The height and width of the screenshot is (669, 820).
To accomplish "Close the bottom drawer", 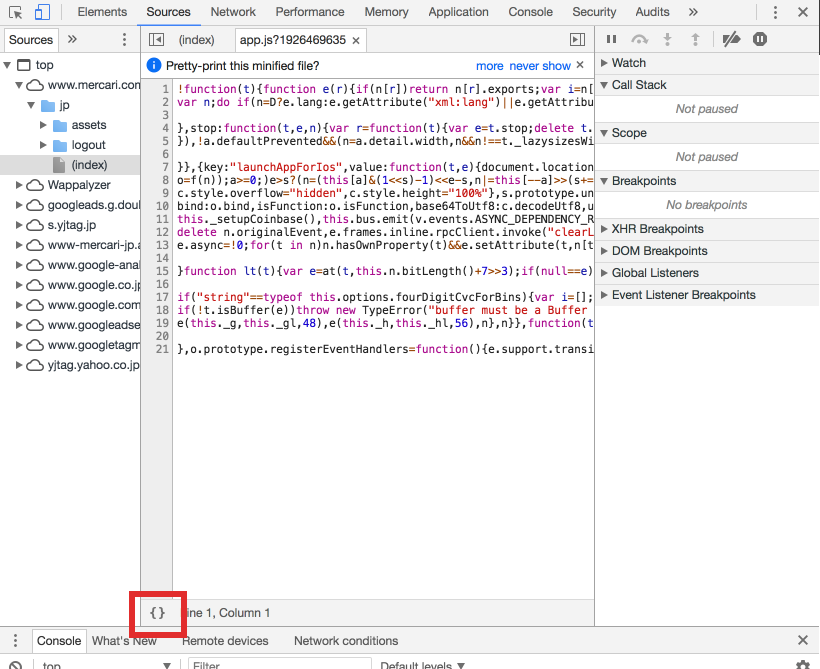I will point(803,640).
